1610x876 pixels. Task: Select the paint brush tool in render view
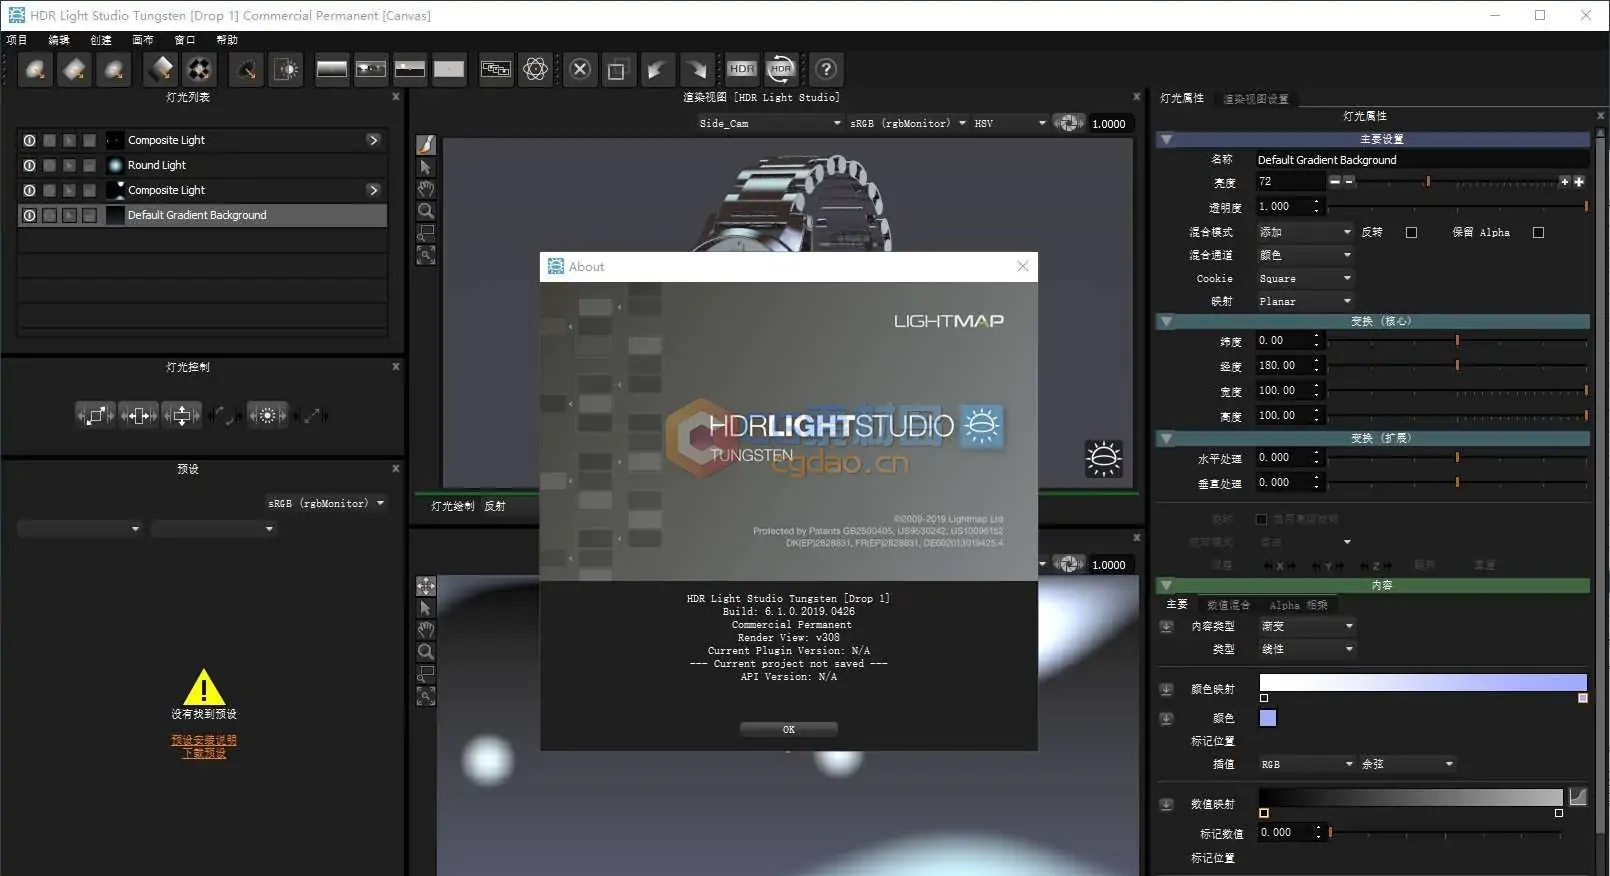click(x=426, y=145)
